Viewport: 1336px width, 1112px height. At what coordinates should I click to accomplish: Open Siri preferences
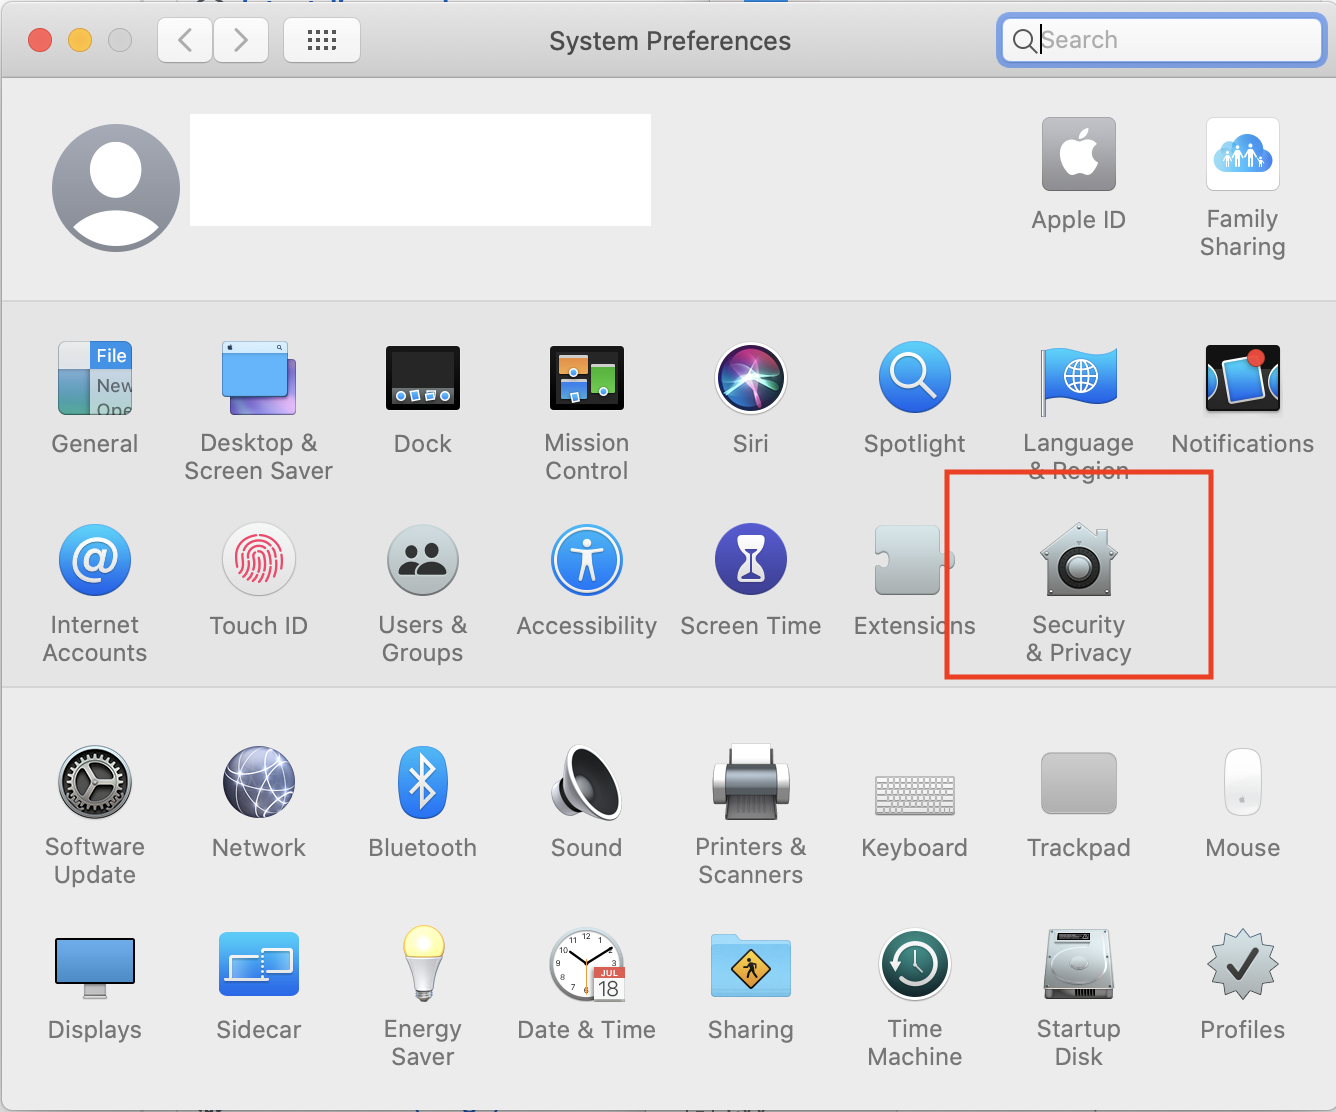(751, 378)
